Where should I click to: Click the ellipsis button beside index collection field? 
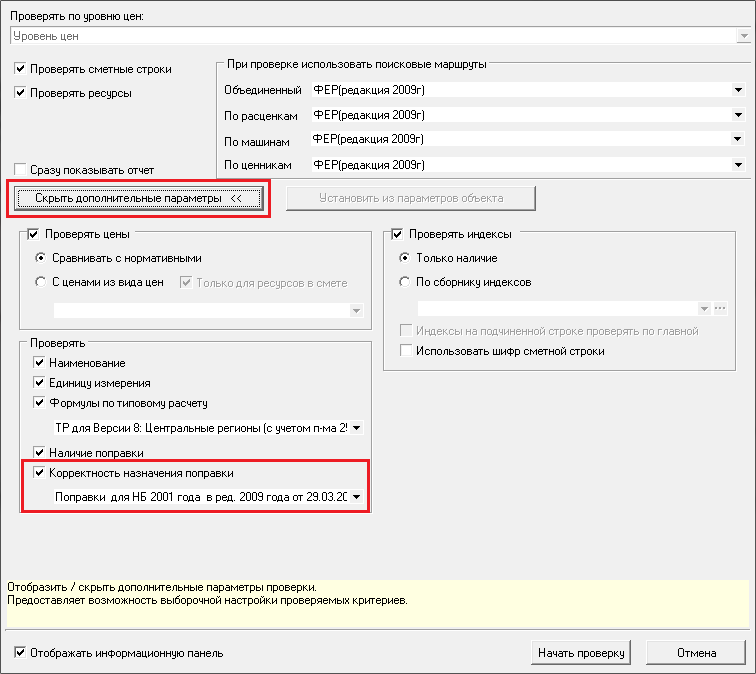(x=719, y=308)
